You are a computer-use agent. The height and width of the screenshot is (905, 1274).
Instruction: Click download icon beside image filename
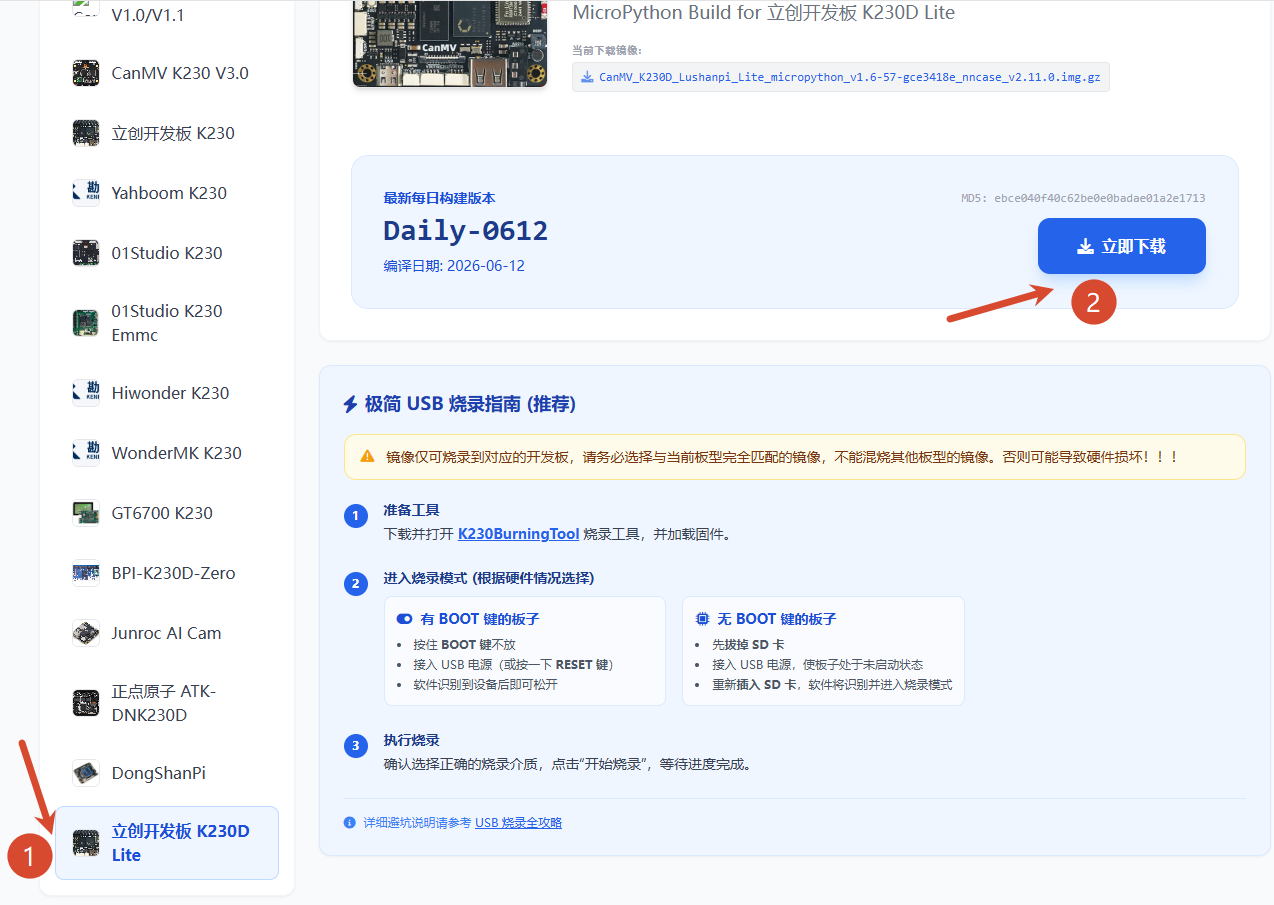(587, 77)
